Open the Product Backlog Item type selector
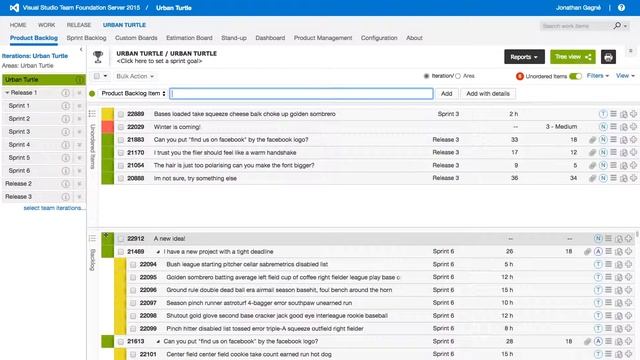This screenshot has width=640, height=360. 133,93
